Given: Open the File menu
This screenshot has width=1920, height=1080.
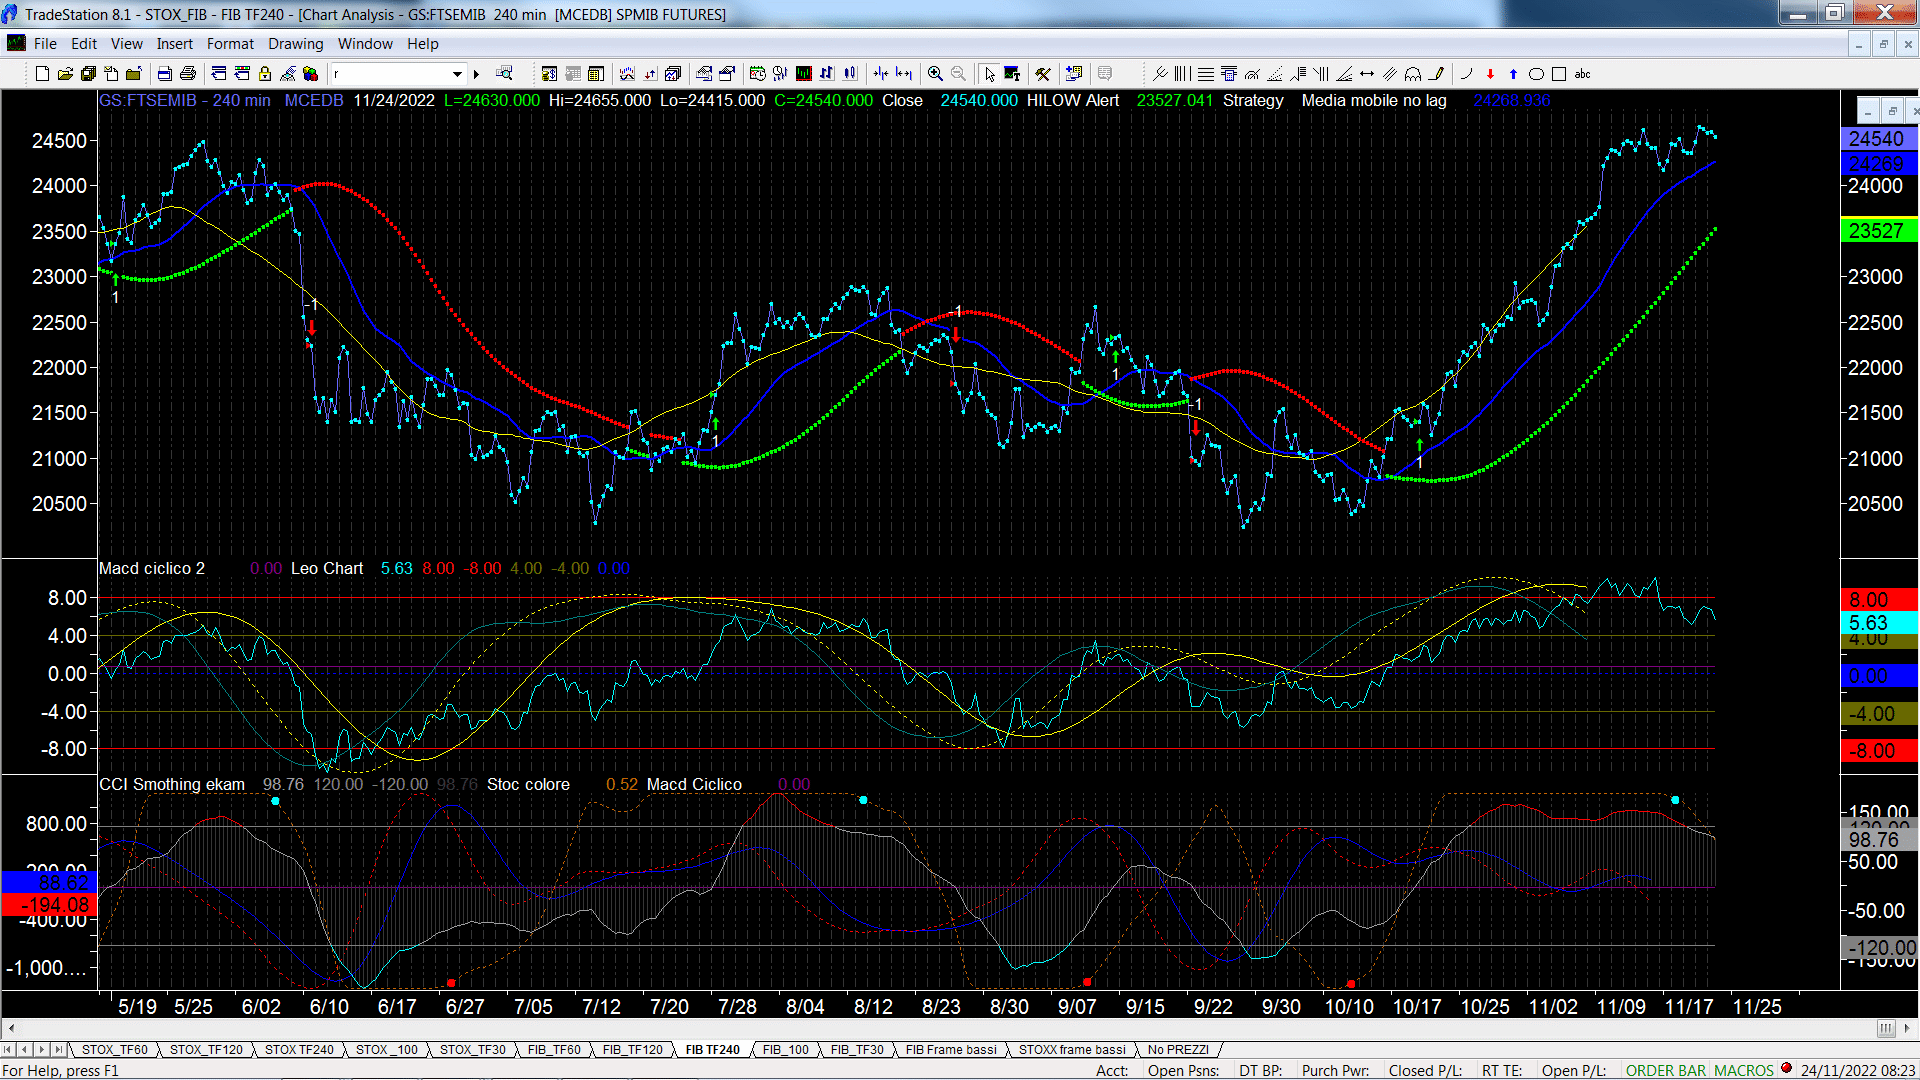Looking at the screenshot, I should tap(45, 44).
